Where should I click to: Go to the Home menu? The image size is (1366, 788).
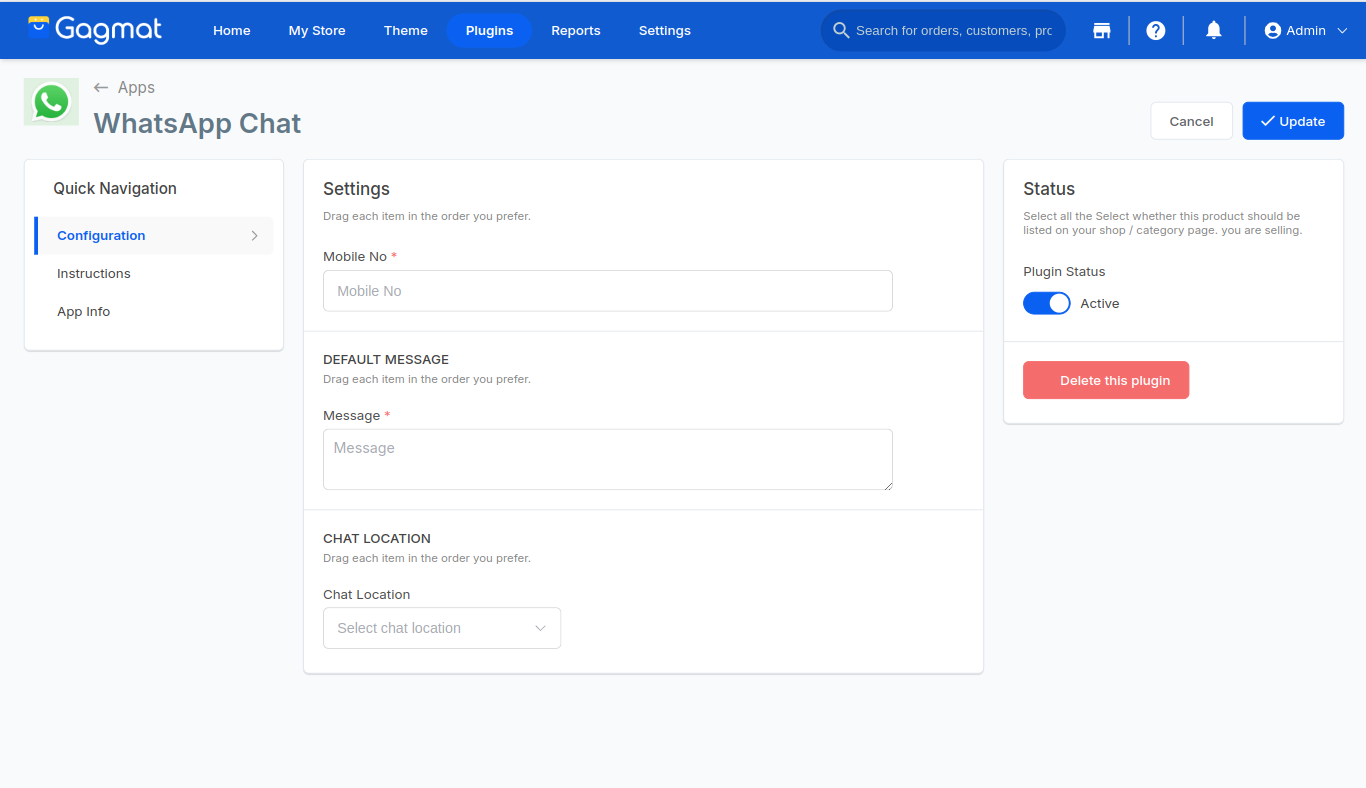tap(232, 31)
